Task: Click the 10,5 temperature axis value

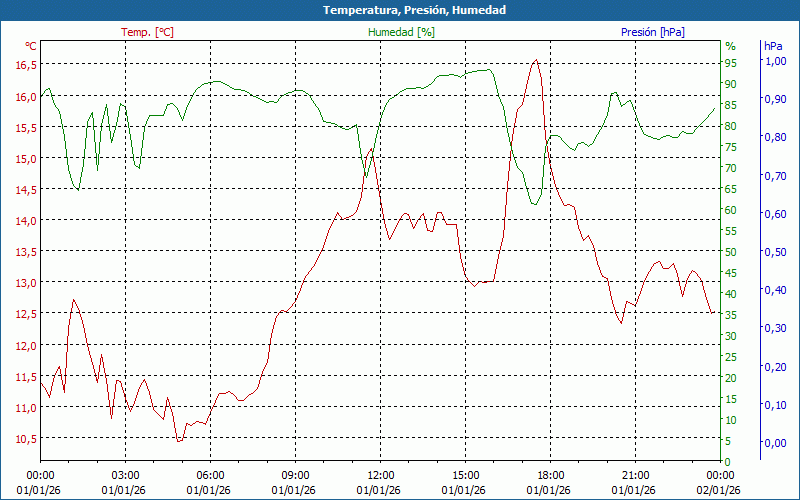Action: pos(26,439)
